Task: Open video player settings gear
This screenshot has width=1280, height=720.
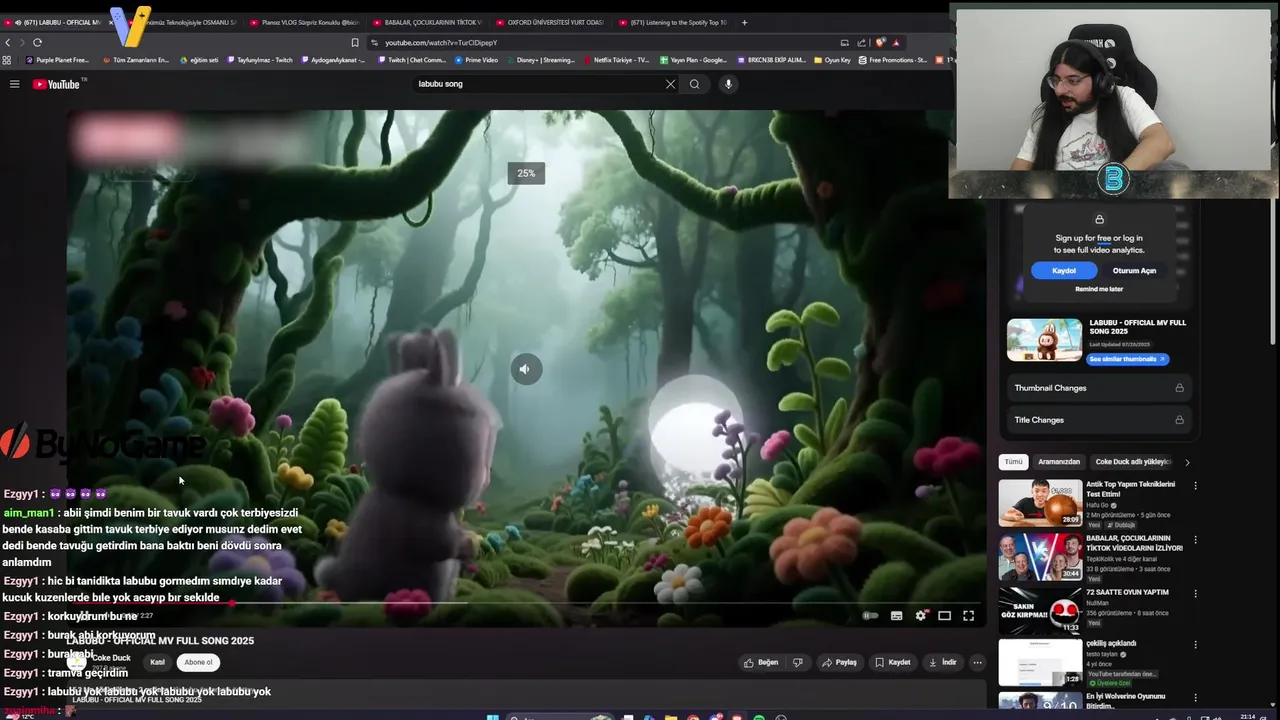Action: pyautogui.click(x=920, y=616)
